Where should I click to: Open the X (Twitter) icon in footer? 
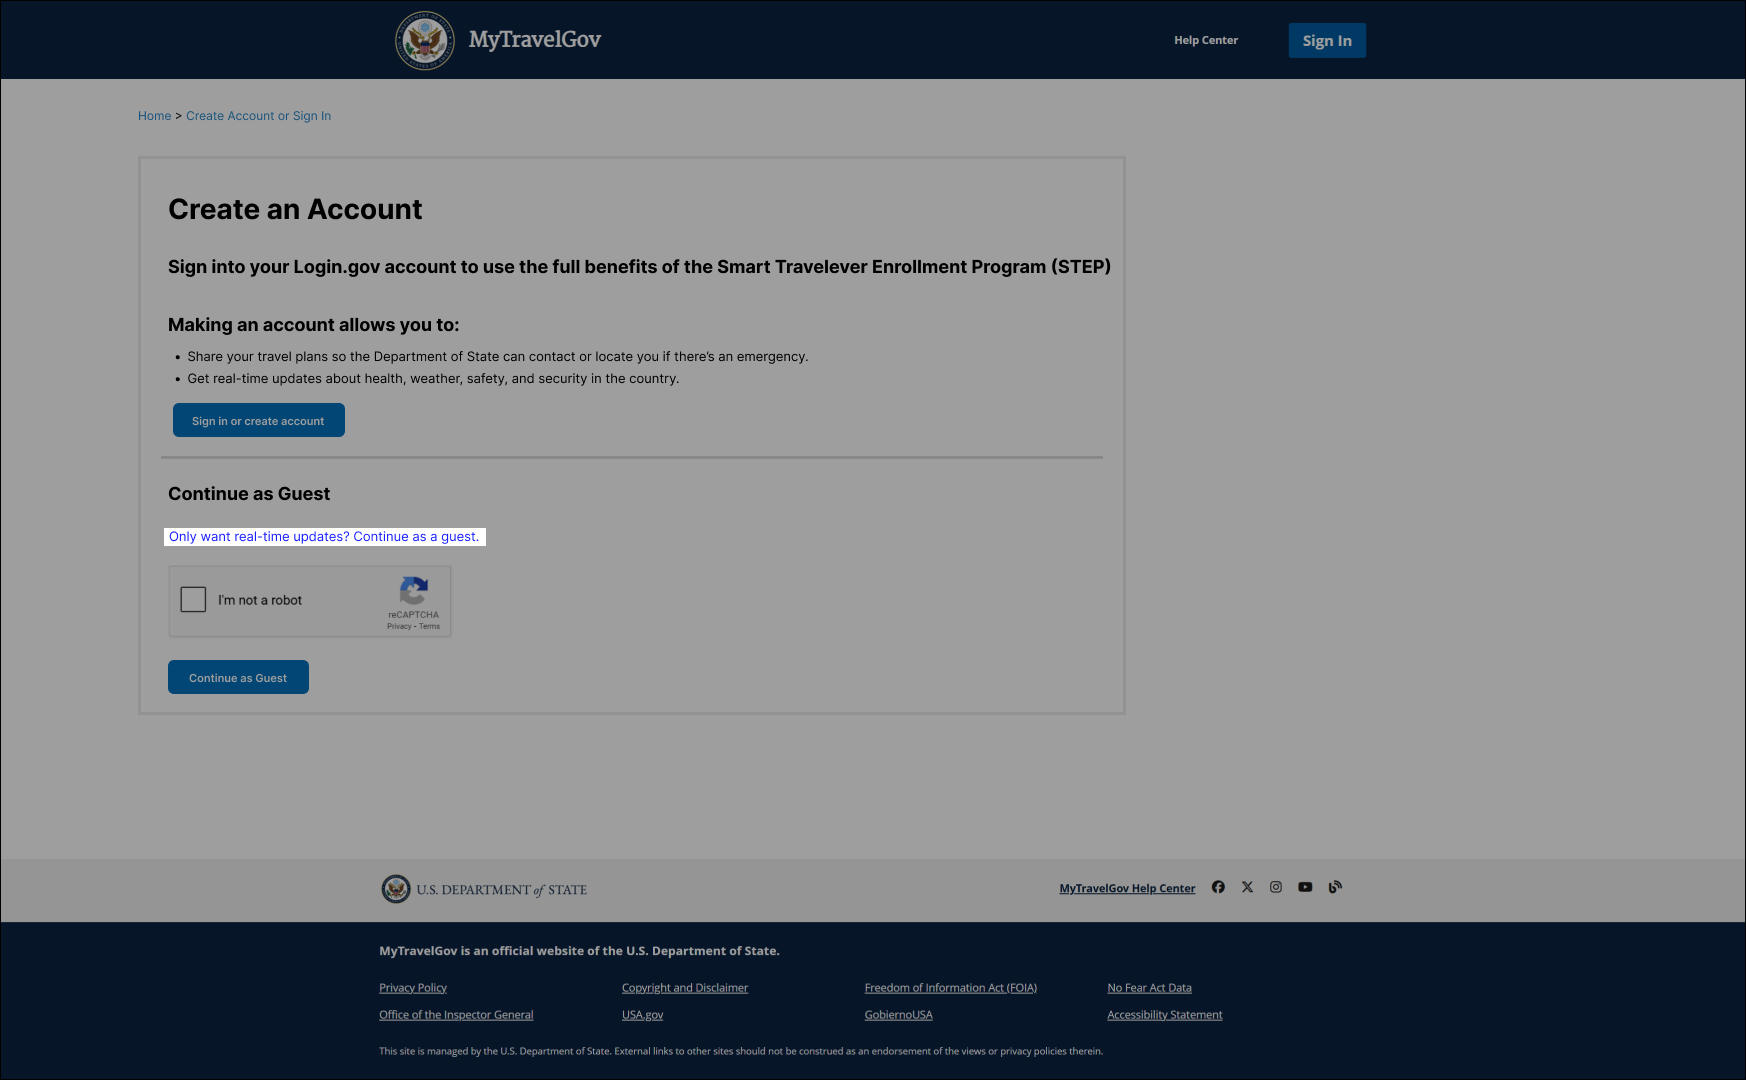[x=1247, y=887]
